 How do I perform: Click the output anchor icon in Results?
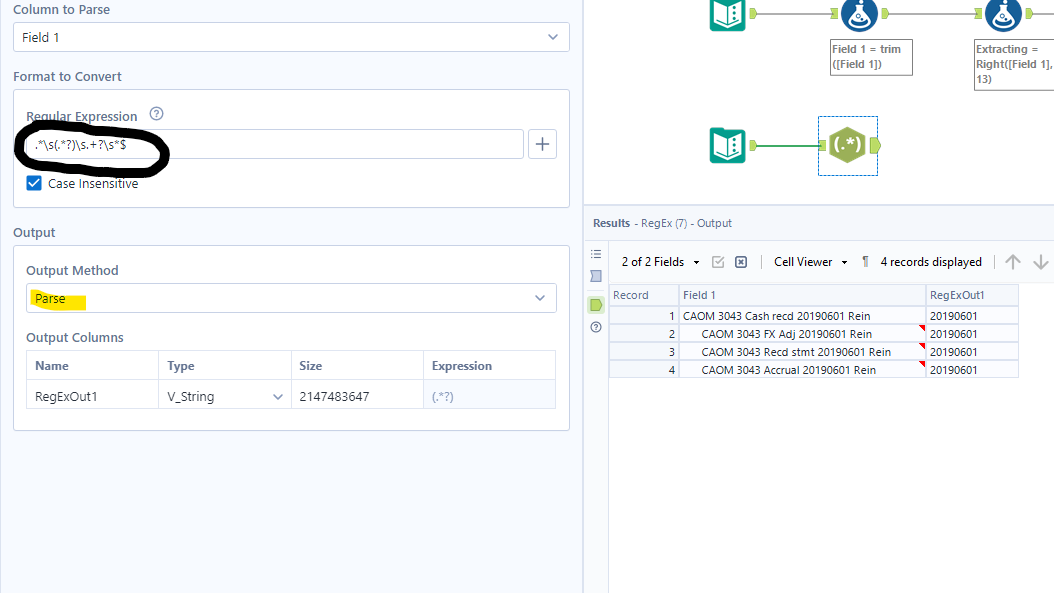(x=596, y=304)
